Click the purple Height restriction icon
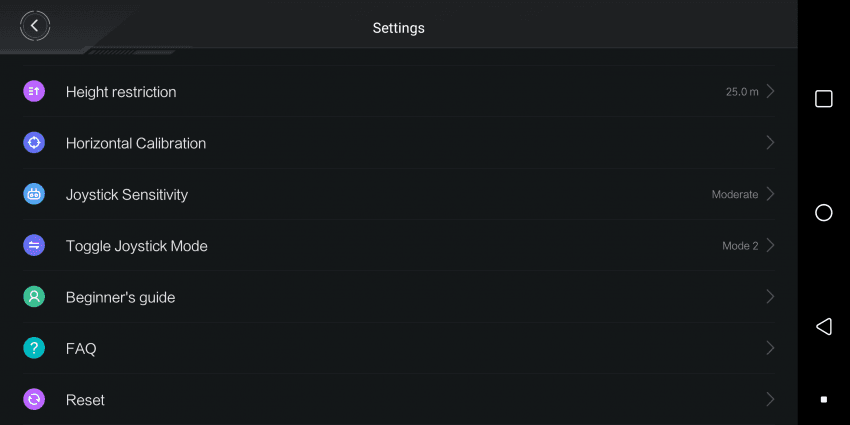The image size is (850, 425). click(x=34, y=91)
